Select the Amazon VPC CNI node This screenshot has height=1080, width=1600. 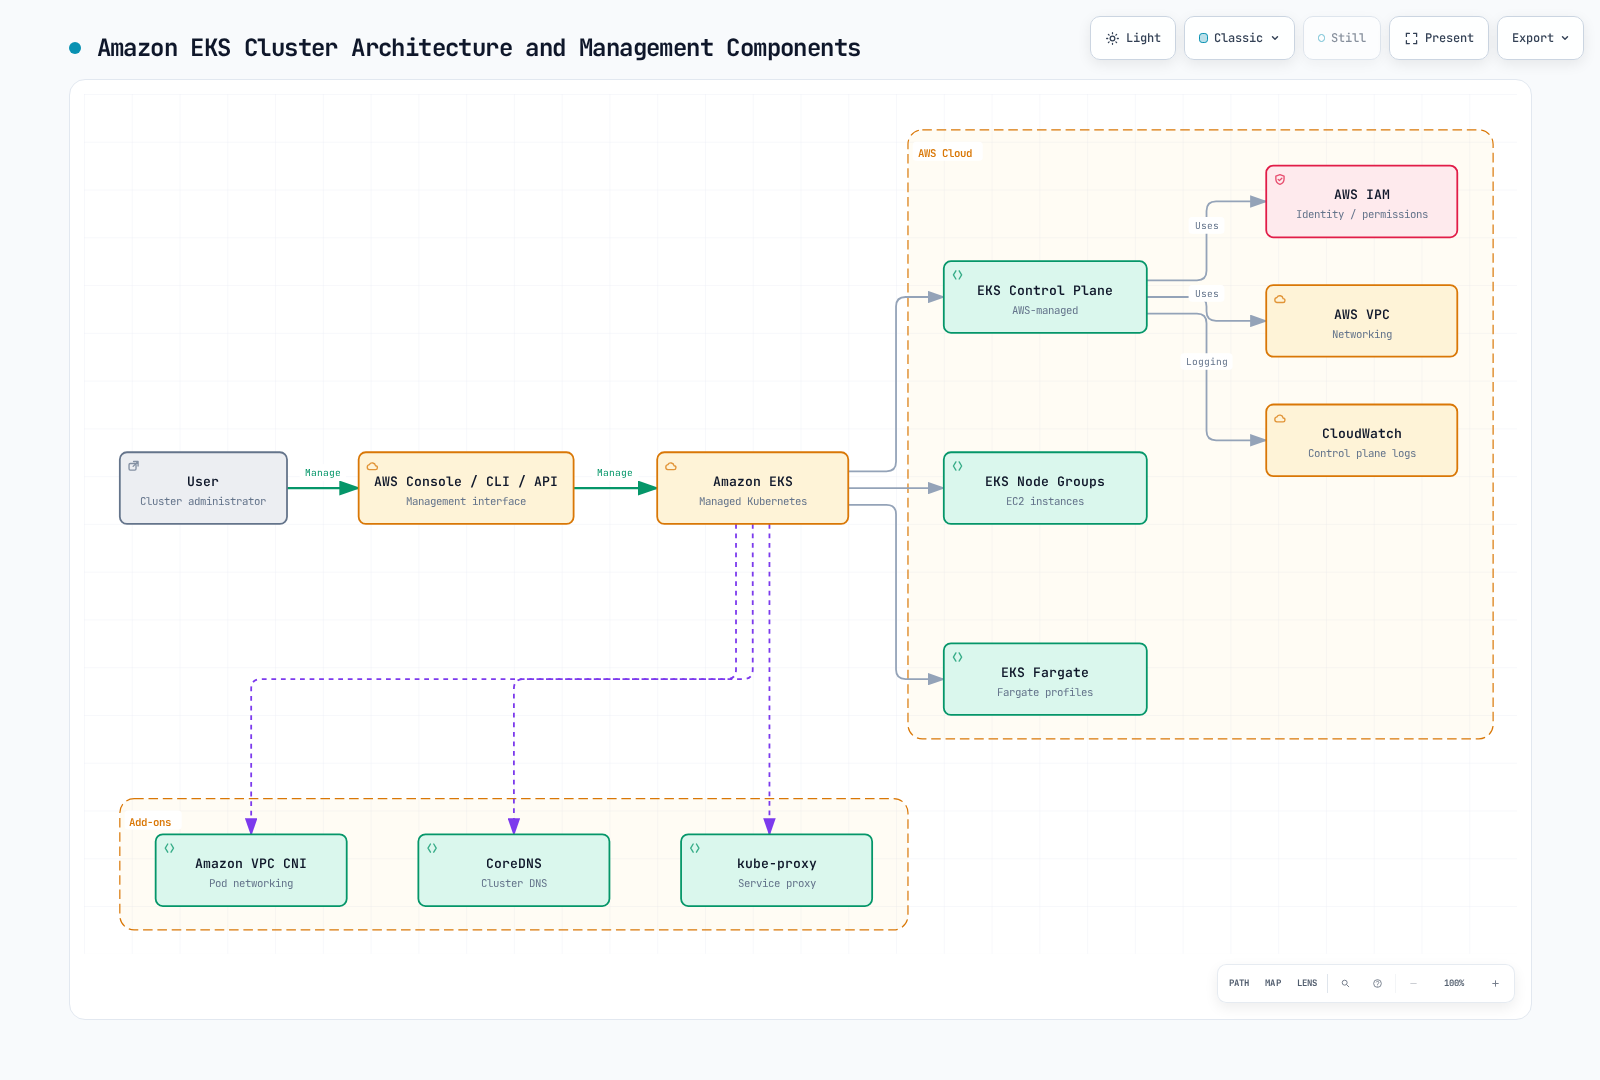click(251, 870)
